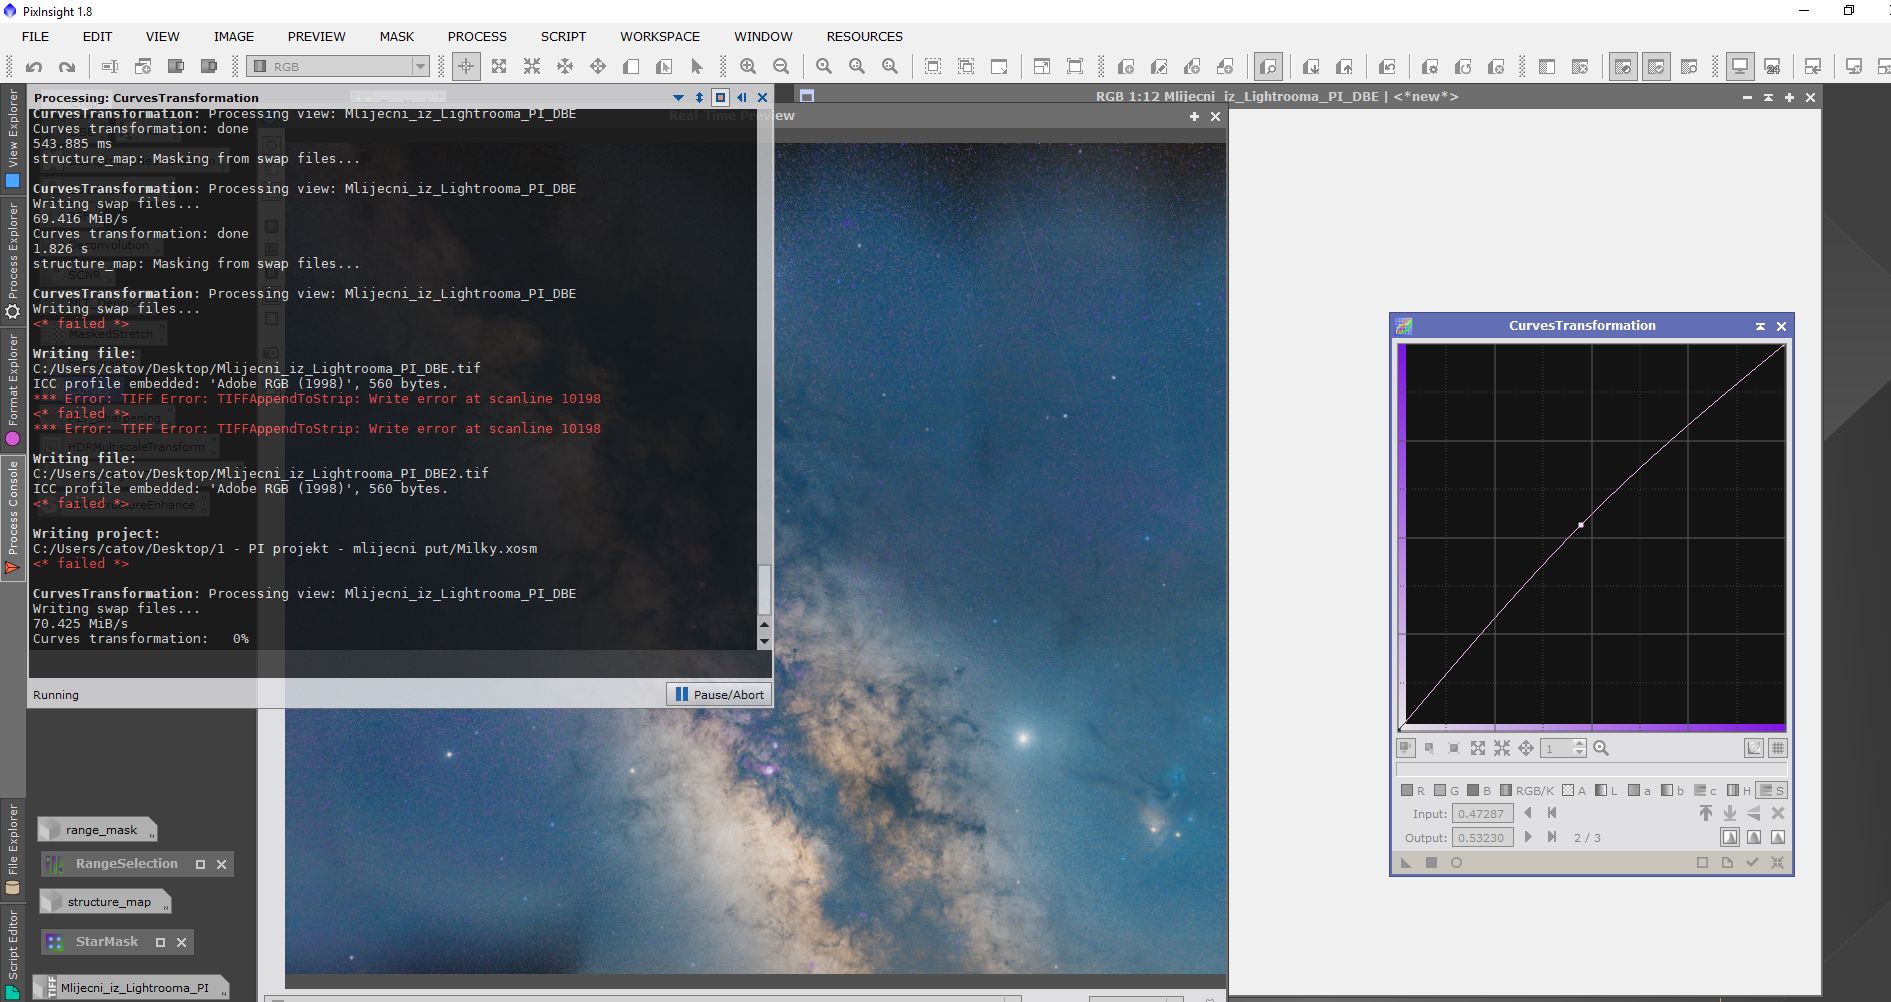Image resolution: width=1891 pixels, height=1002 pixels.
Task: Click the Zoom In magnifier in the toolbar
Action: tap(748, 67)
